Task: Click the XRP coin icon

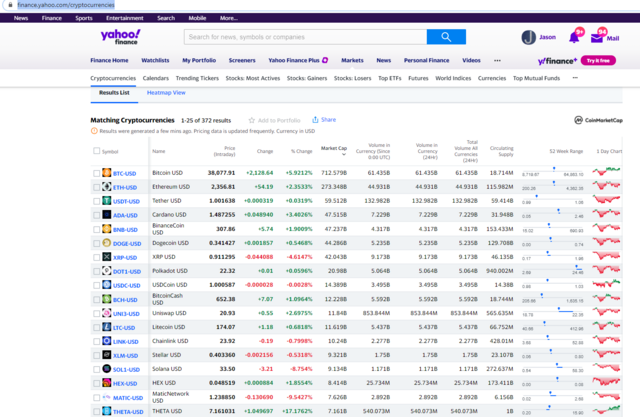Action: (107, 257)
